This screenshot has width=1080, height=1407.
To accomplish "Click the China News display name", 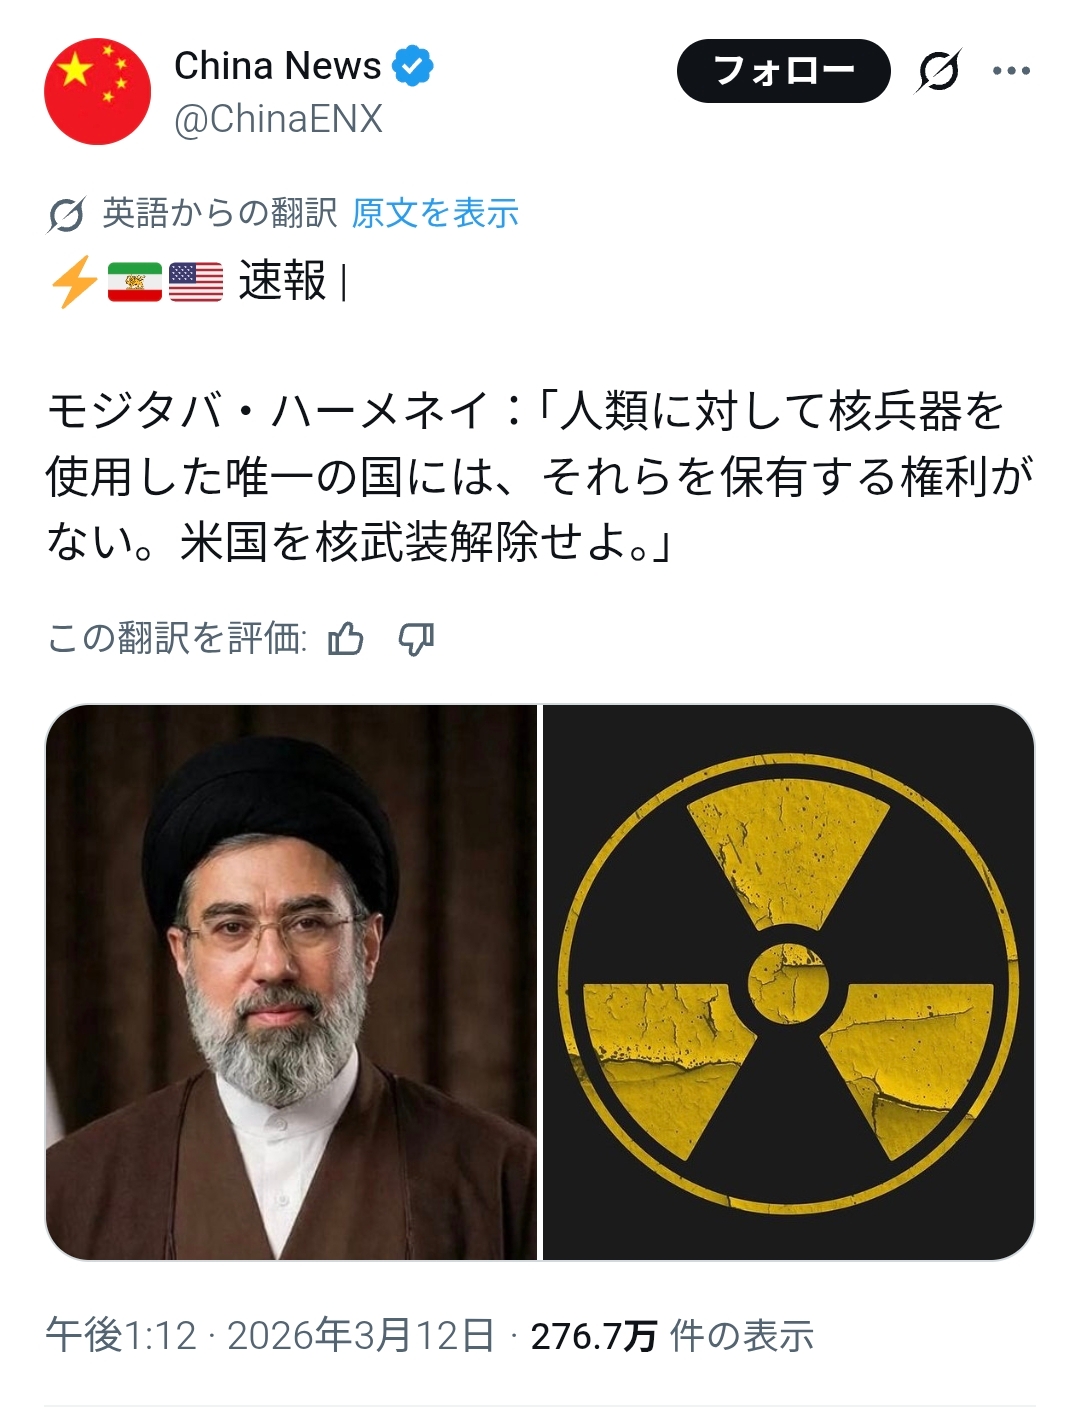I will point(278,66).
